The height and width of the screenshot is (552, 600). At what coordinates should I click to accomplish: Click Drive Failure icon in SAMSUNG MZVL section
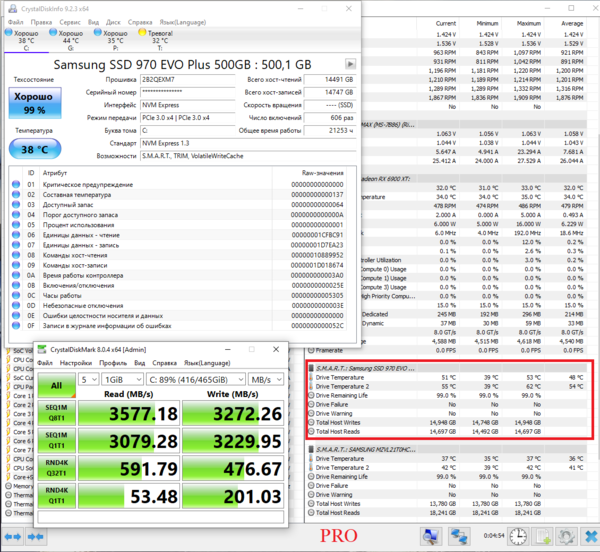pos(311,486)
